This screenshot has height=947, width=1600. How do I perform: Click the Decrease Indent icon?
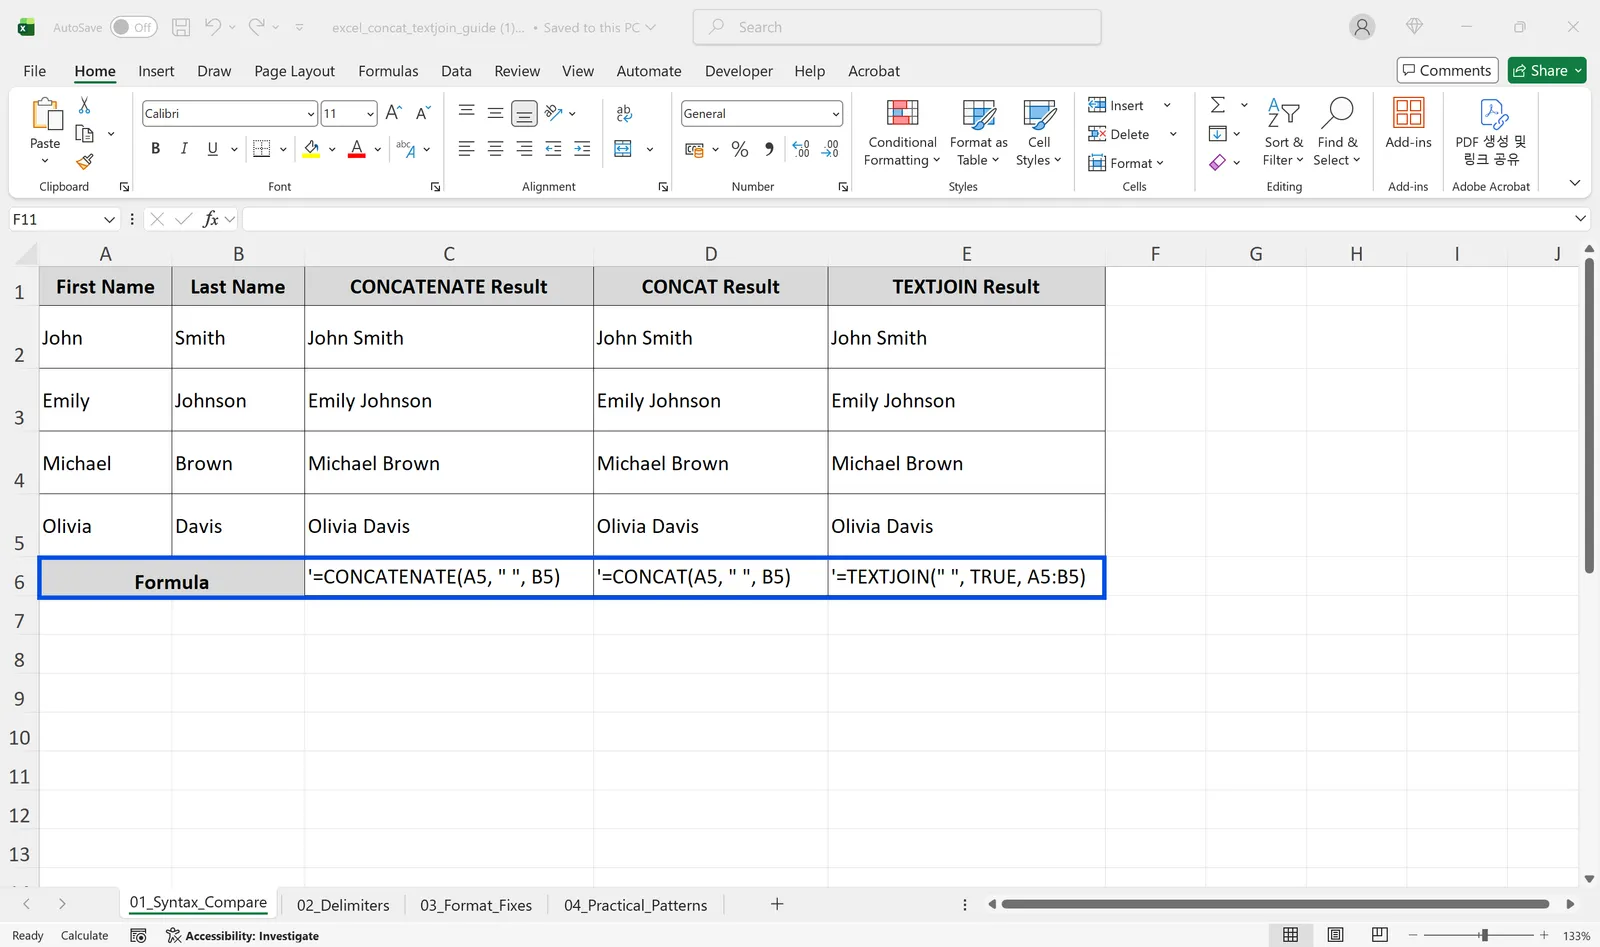click(553, 149)
